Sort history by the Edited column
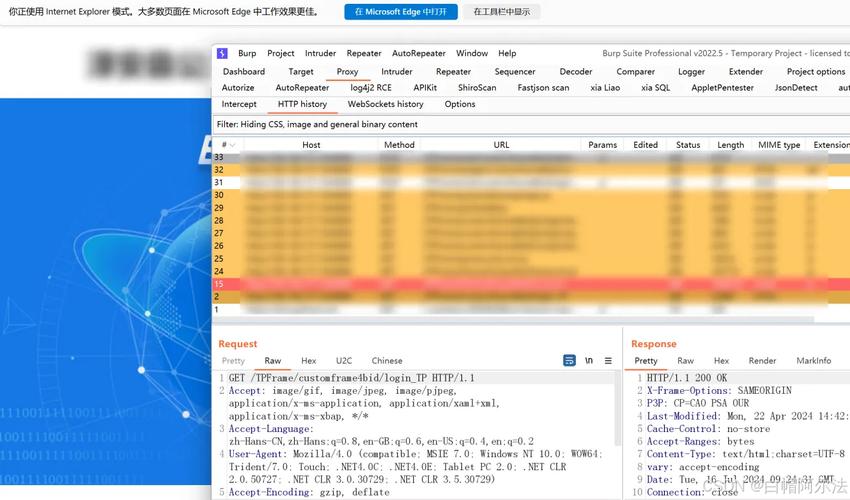 [645, 145]
